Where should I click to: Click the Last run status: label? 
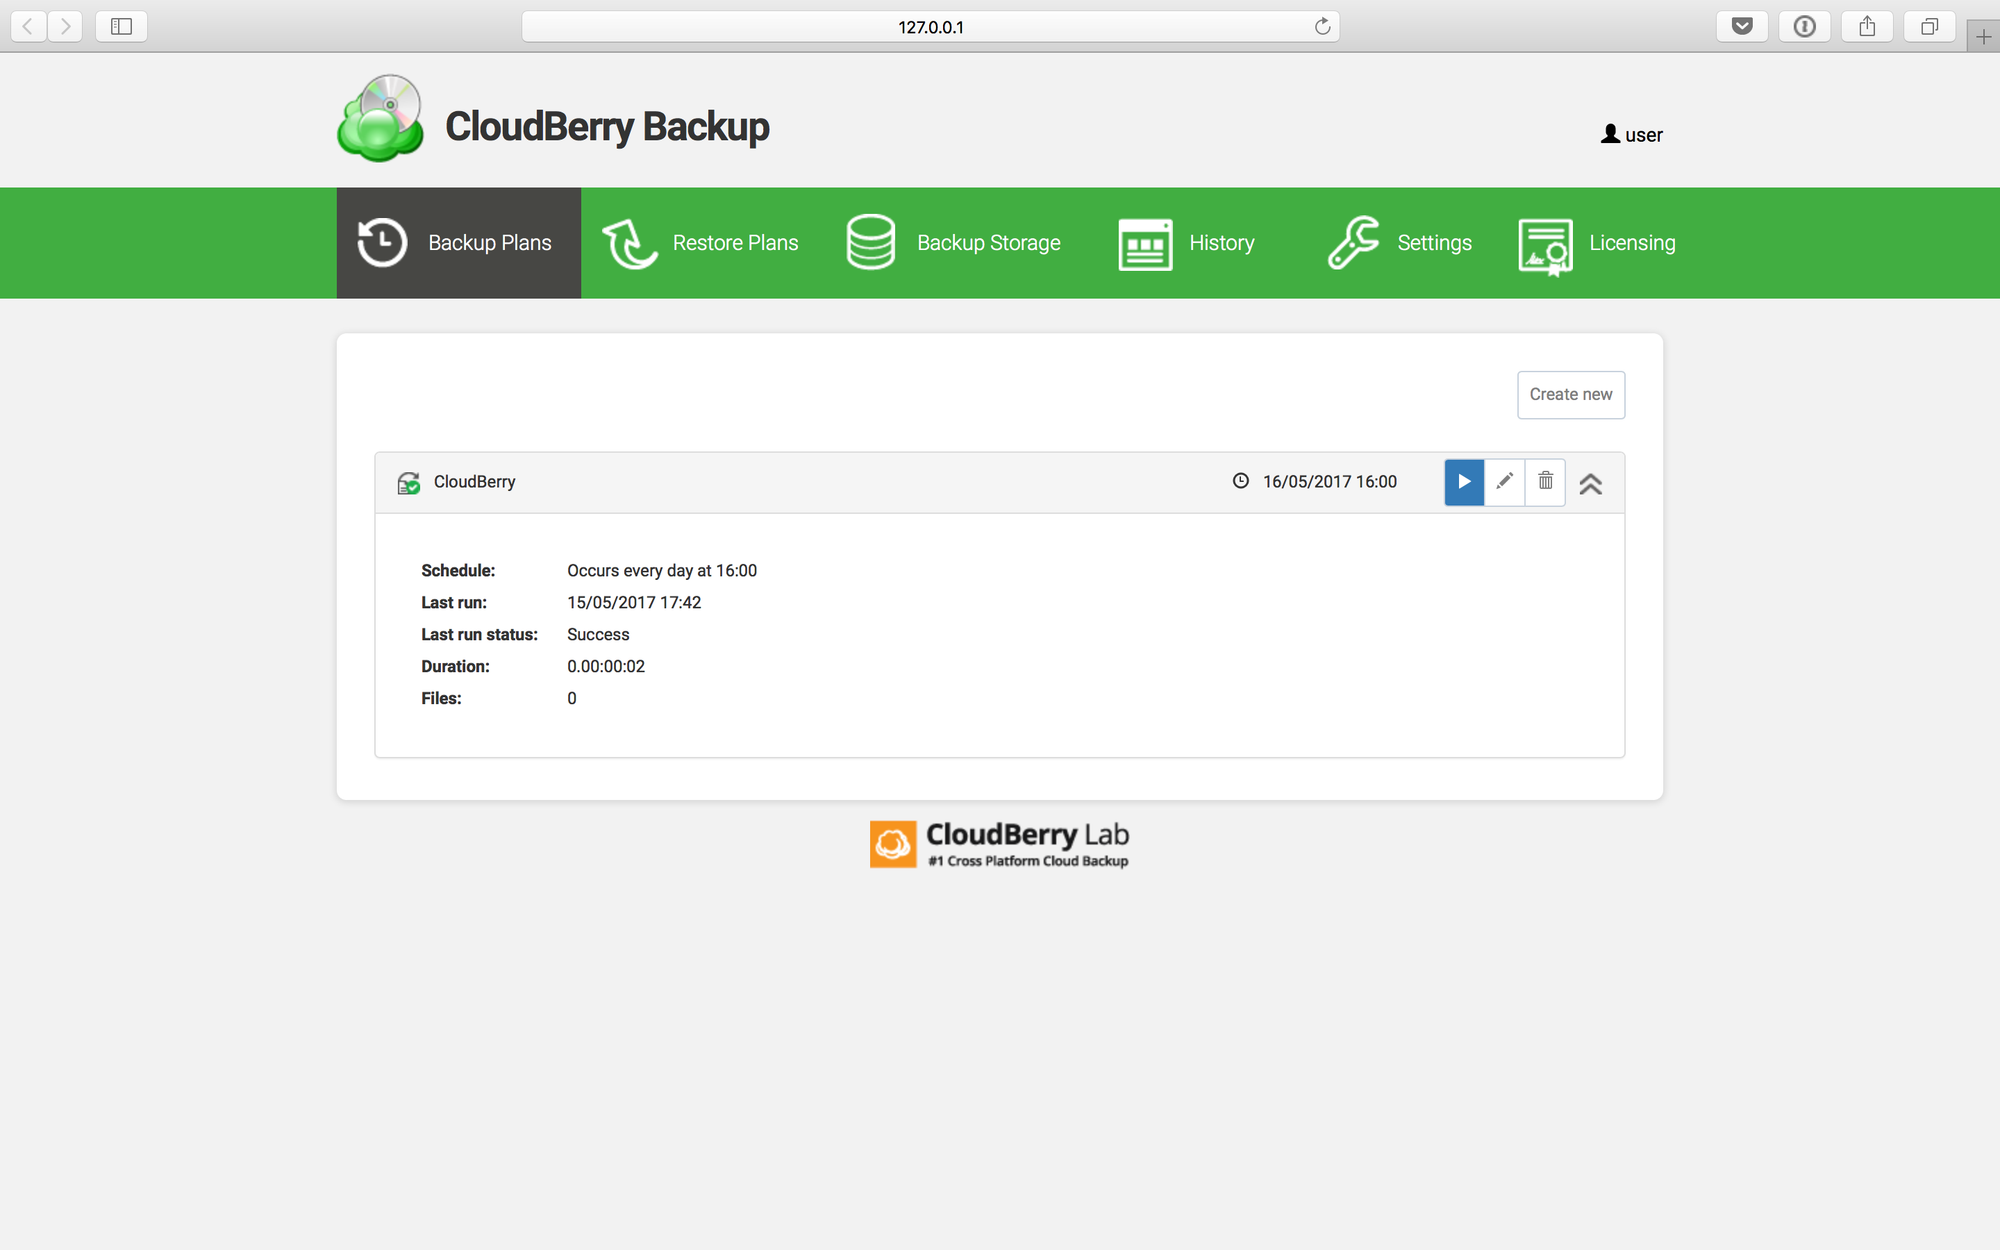pos(479,635)
